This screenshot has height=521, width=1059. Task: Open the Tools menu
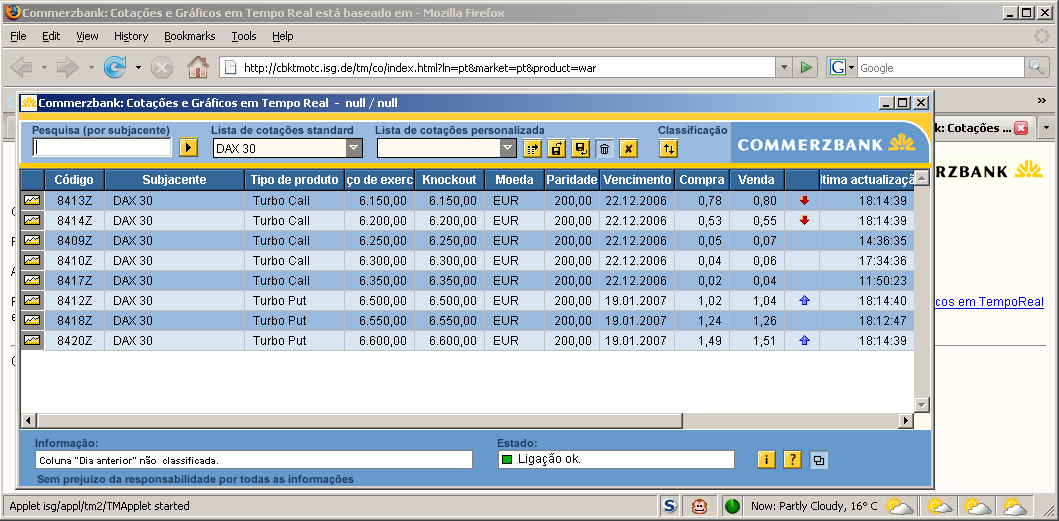(244, 36)
